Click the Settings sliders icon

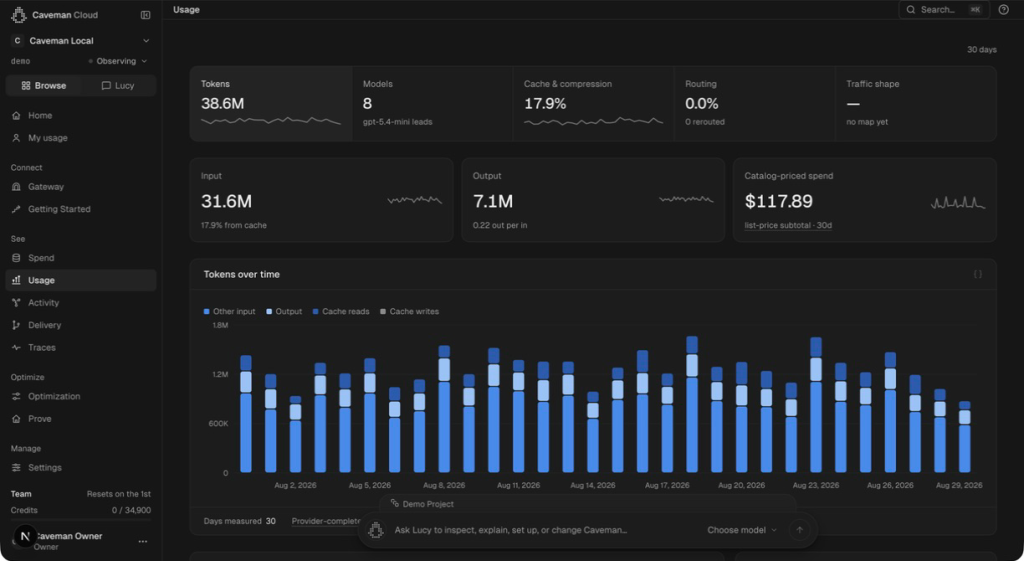(16, 468)
